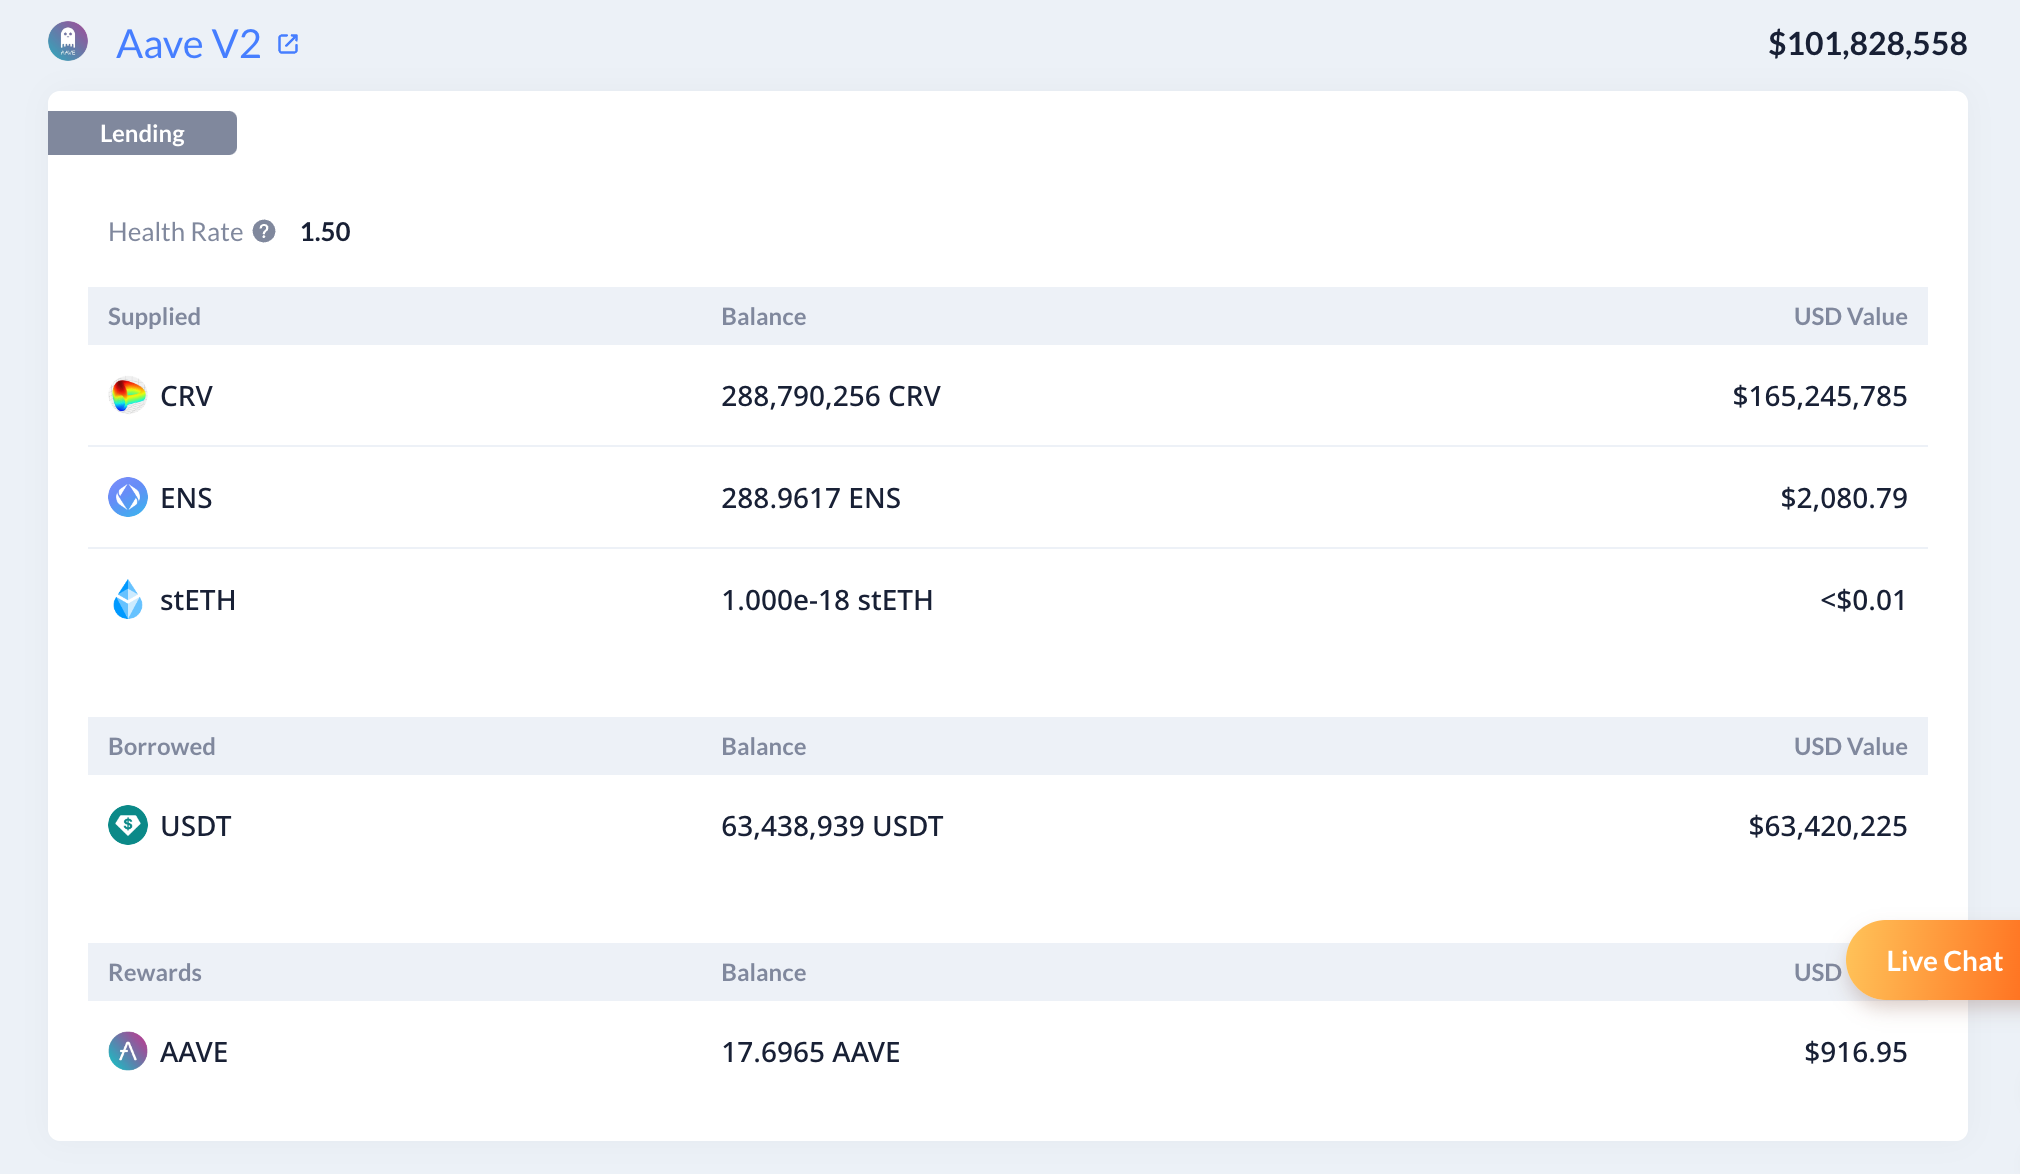Viewport: 2020px width, 1174px height.
Task: Click the 1.50 health rate value
Action: (325, 232)
